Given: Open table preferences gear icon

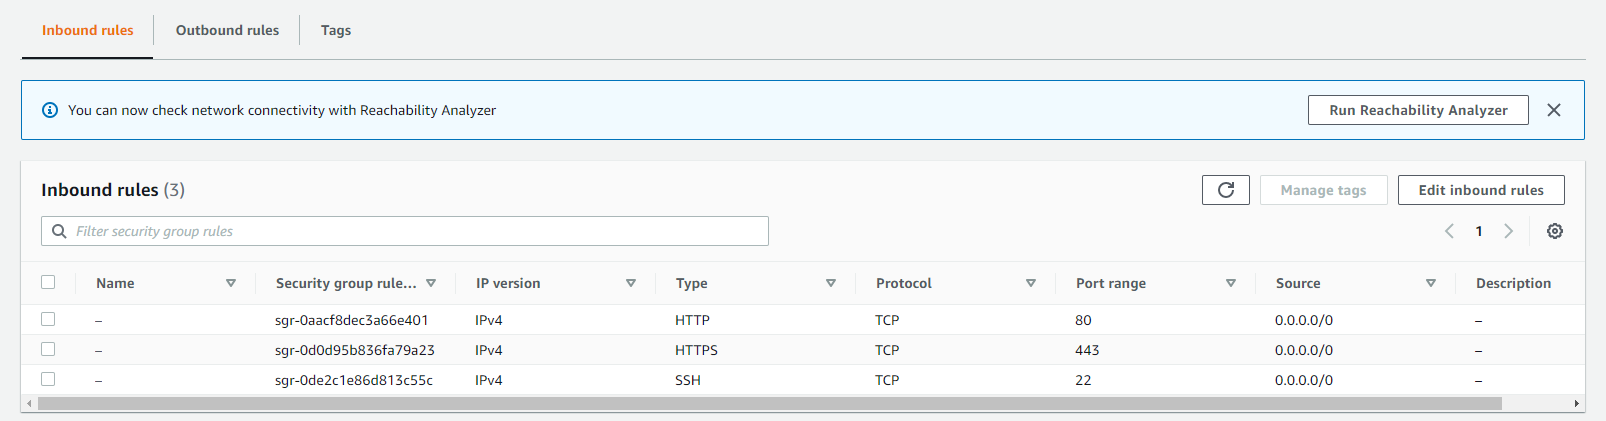Looking at the screenshot, I should [x=1555, y=231].
